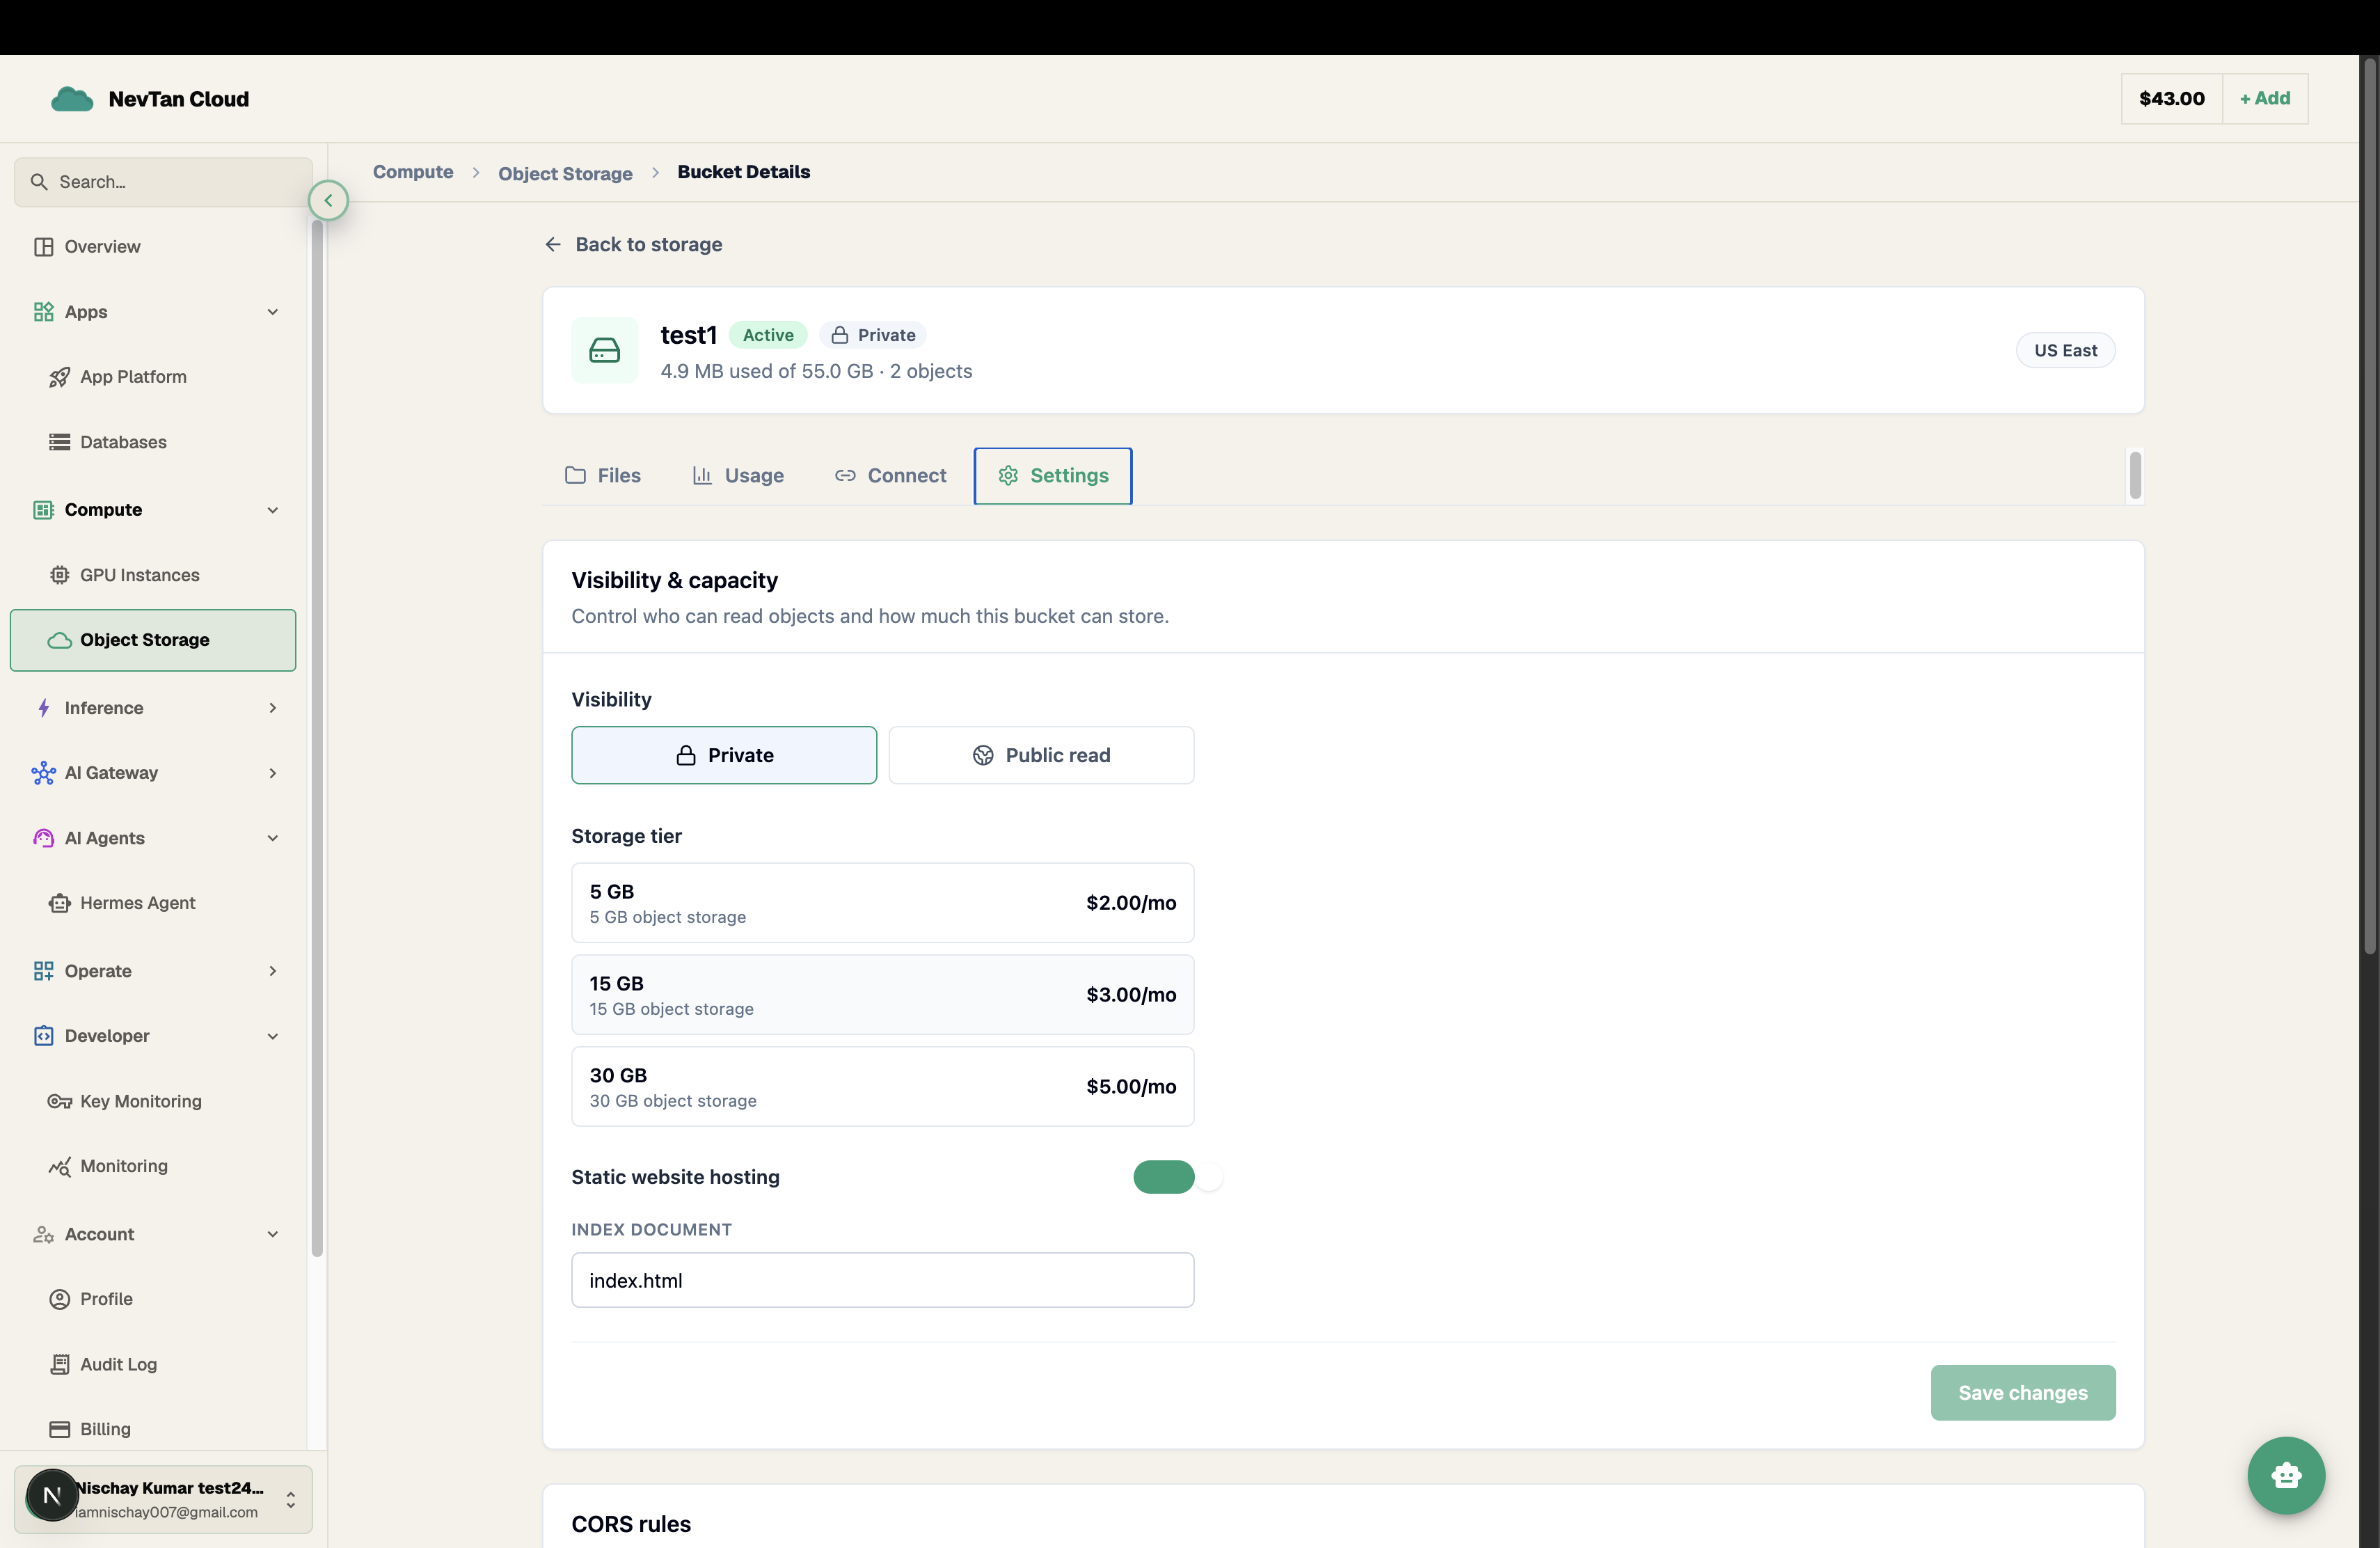Open Key Monitoring via its key icon

(59, 1101)
